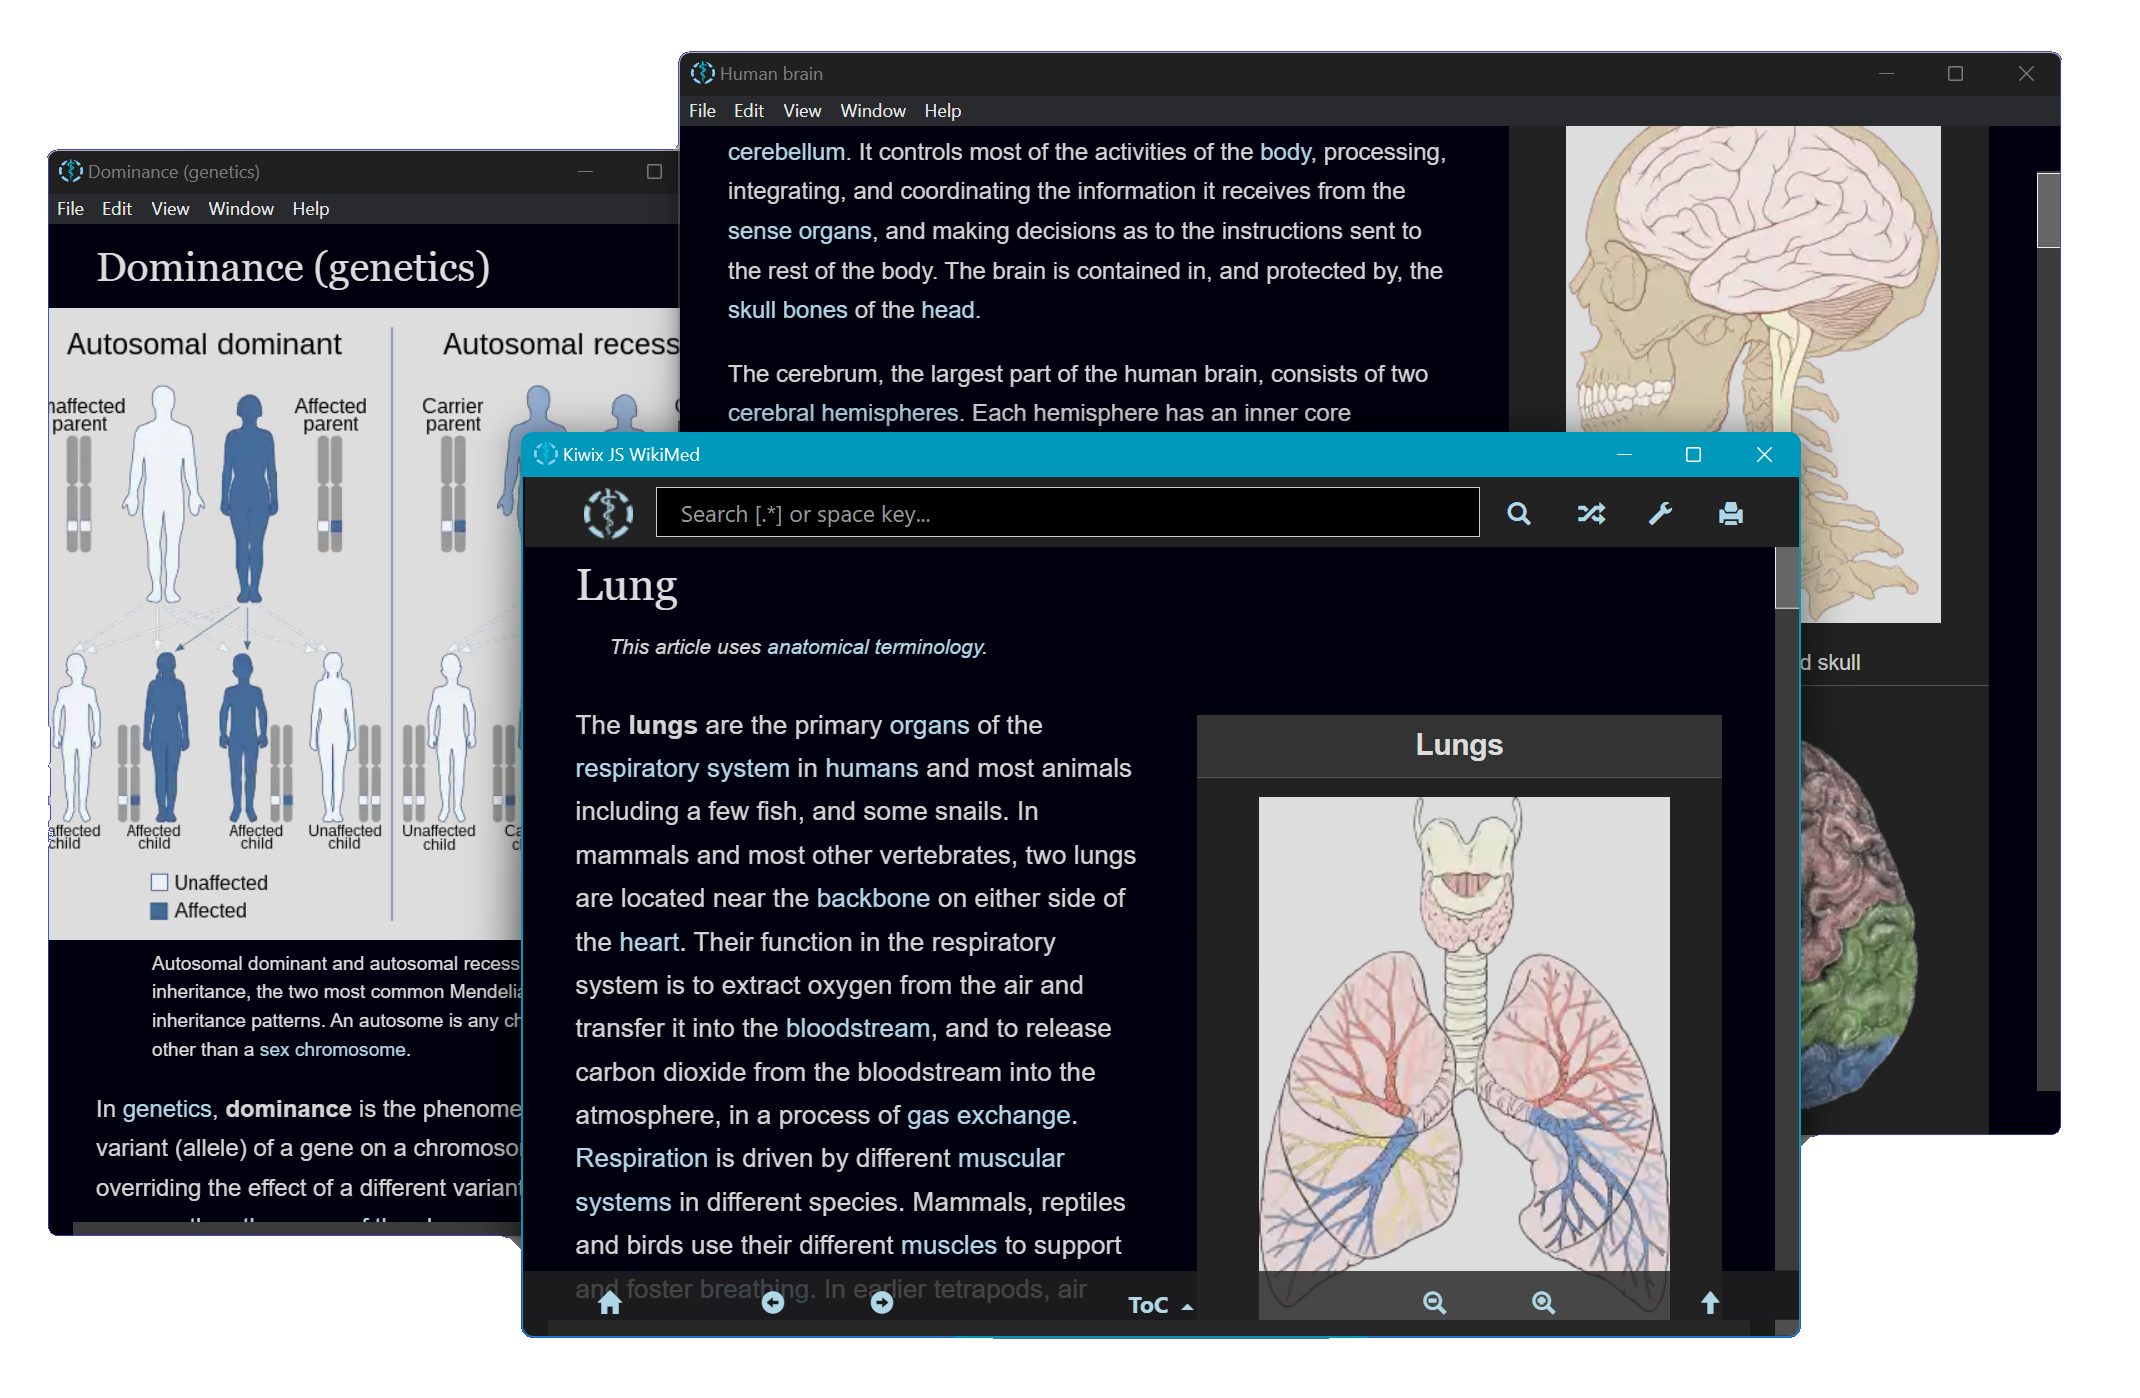Minimize the Dominance (genetics) window
2140x1398 pixels.
pyautogui.click(x=585, y=172)
